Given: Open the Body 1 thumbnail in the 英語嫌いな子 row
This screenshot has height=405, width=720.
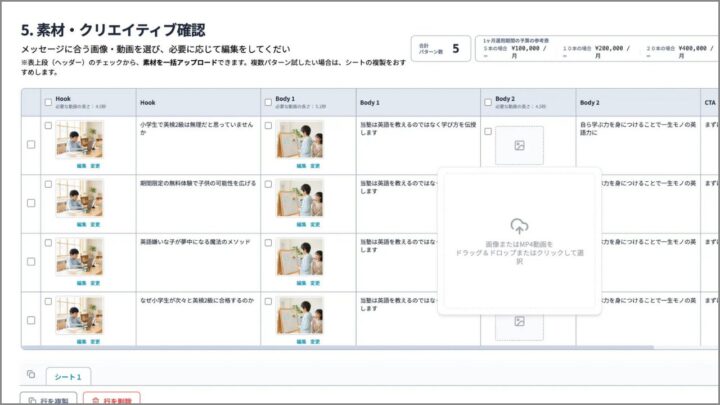Looking at the screenshot, I should [299, 257].
